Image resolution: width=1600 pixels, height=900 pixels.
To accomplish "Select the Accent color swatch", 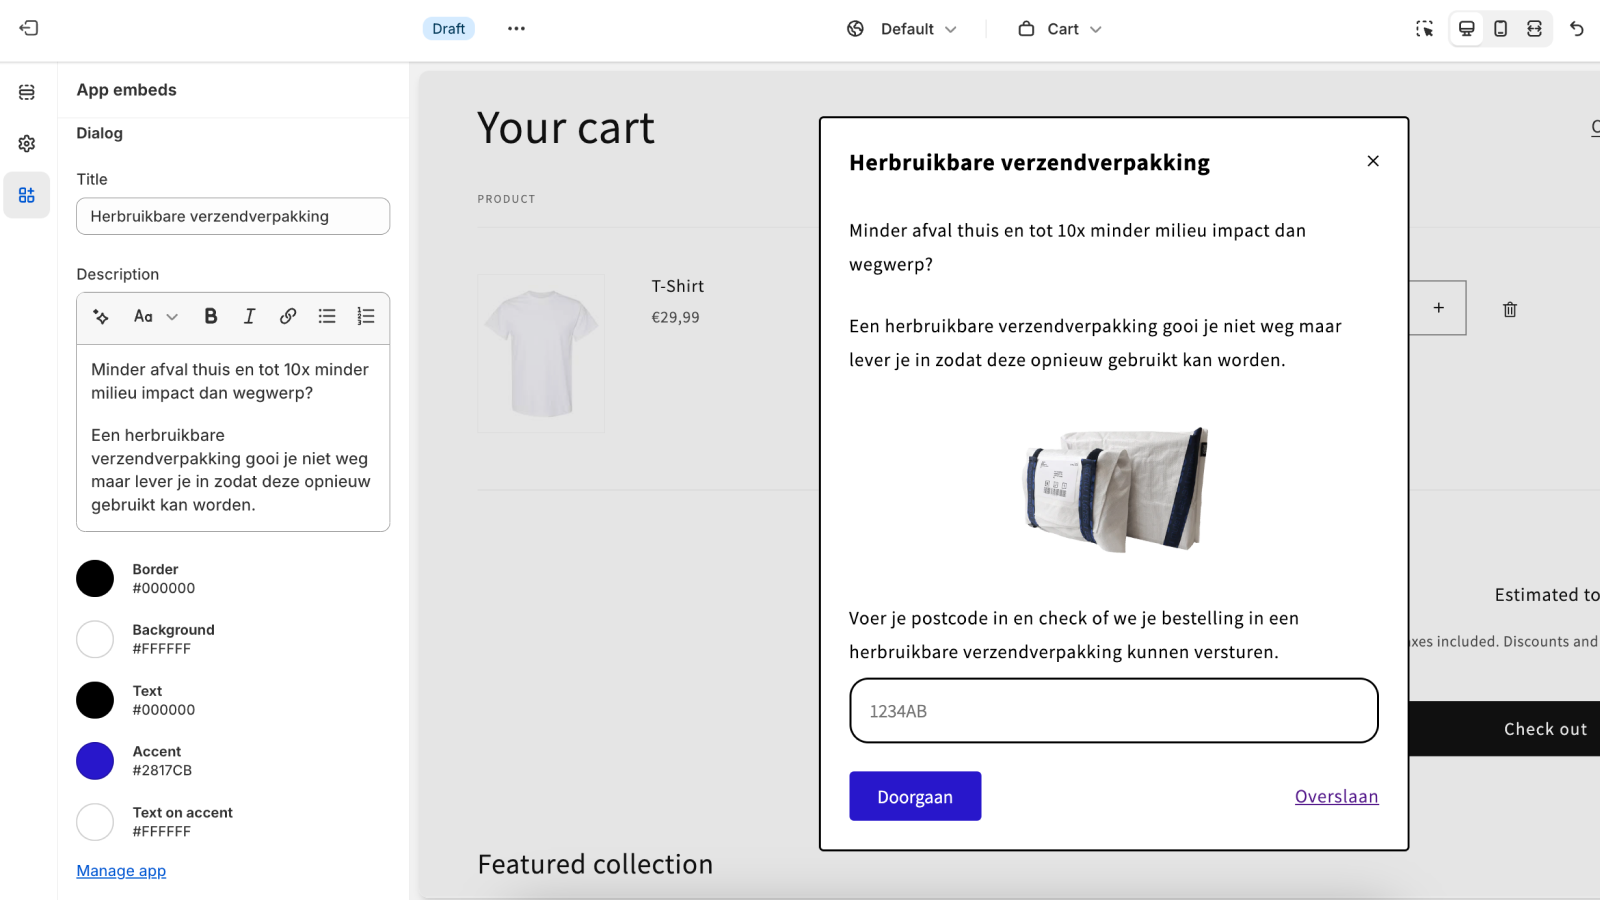I will point(94,760).
